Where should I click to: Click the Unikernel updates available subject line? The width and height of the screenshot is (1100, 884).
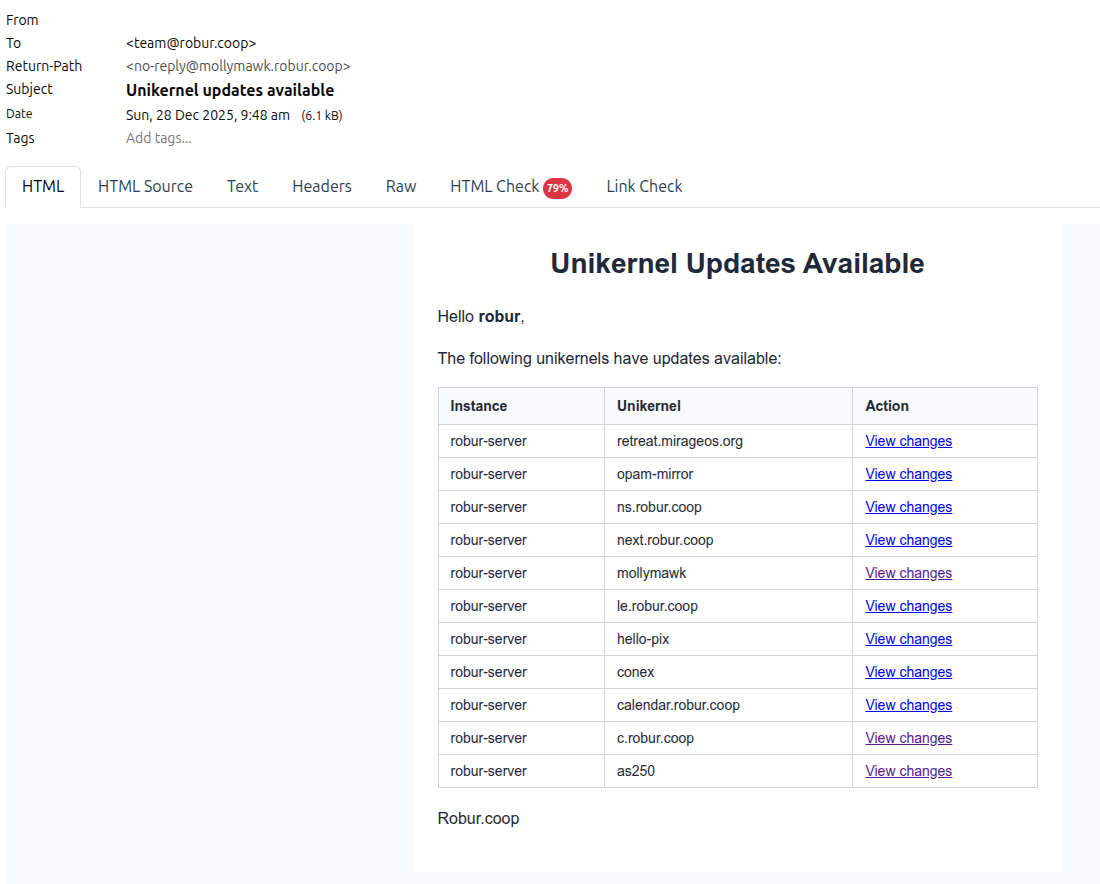229,89
